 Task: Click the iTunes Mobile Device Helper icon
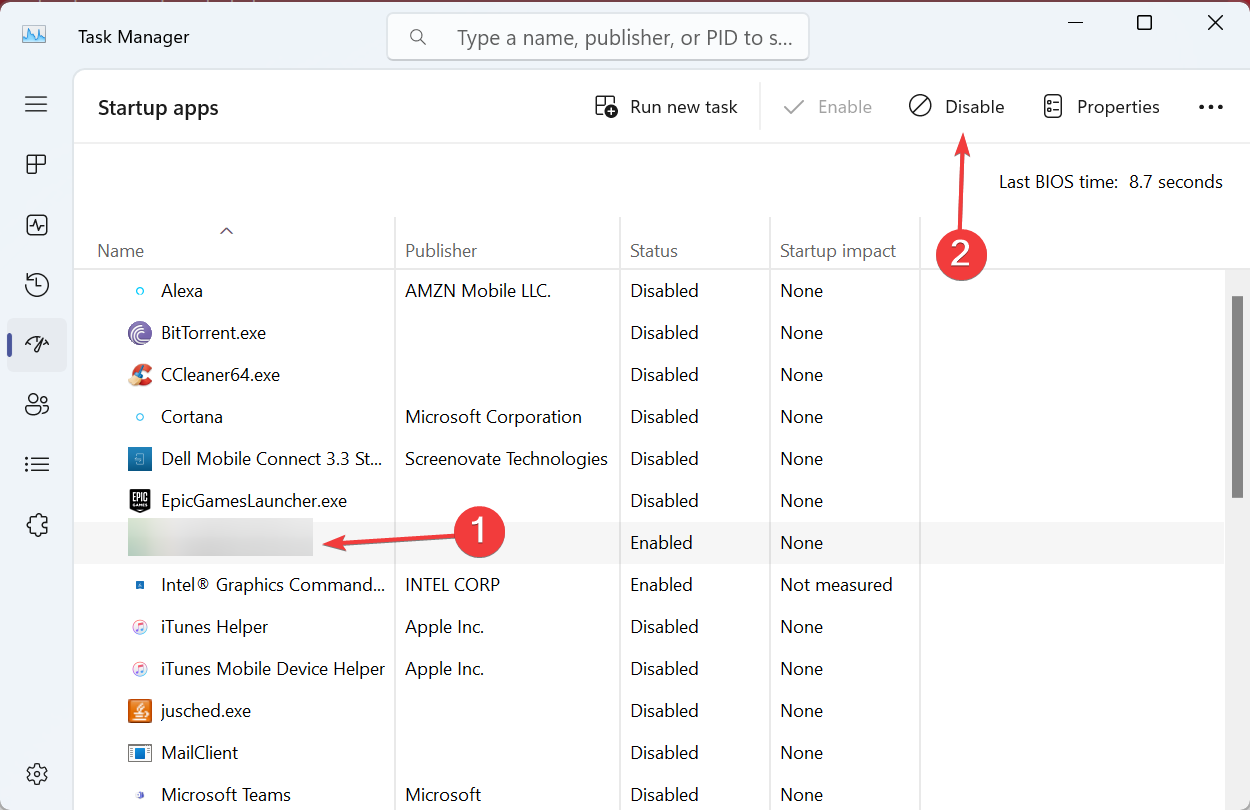[x=140, y=669]
